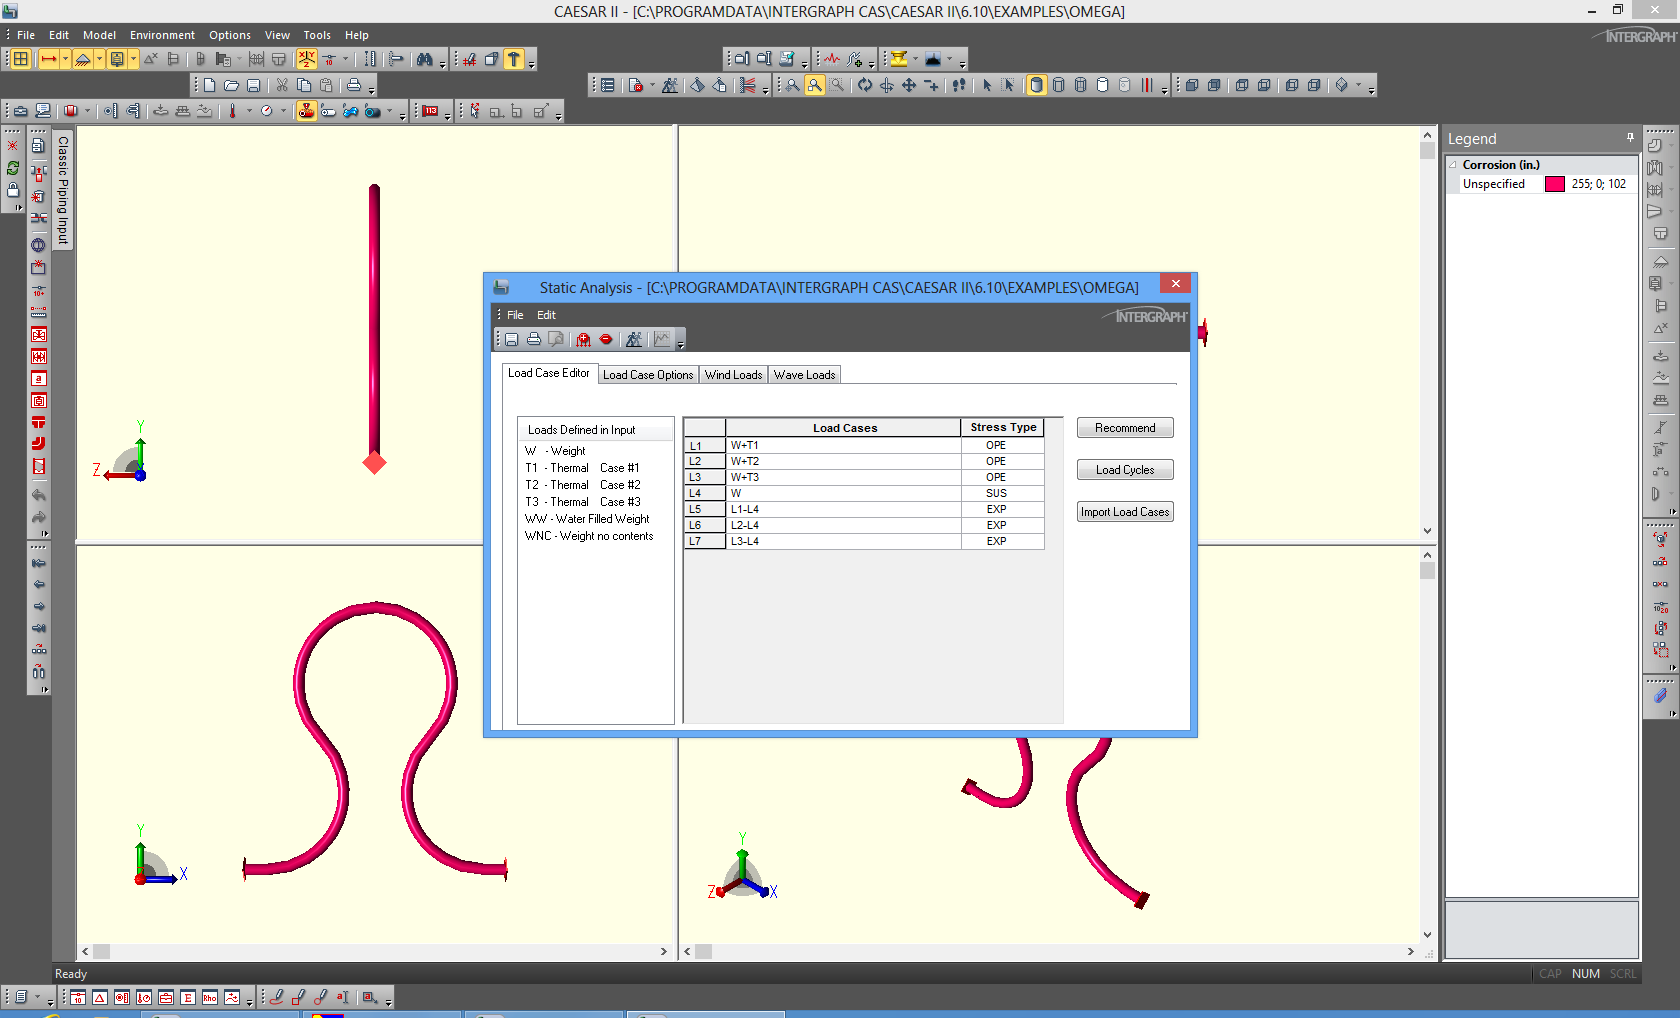Click the XYZ axis icon in top toolbar
This screenshot has height=1018, width=1680.
[307, 59]
